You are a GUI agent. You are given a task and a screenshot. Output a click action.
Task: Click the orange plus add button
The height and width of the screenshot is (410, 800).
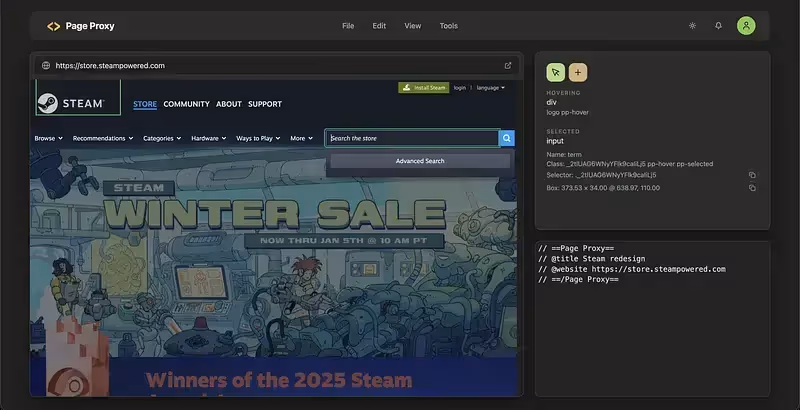(x=578, y=72)
